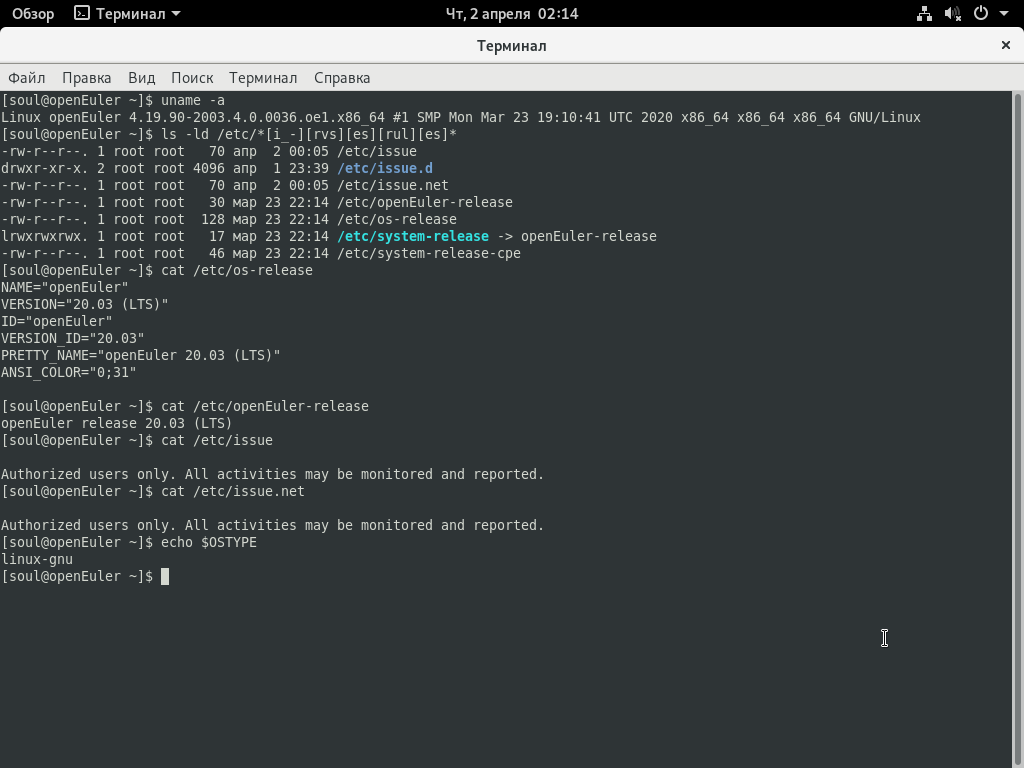This screenshot has width=1024, height=768.
Task: Open the Поиск menu
Action: pos(192,78)
